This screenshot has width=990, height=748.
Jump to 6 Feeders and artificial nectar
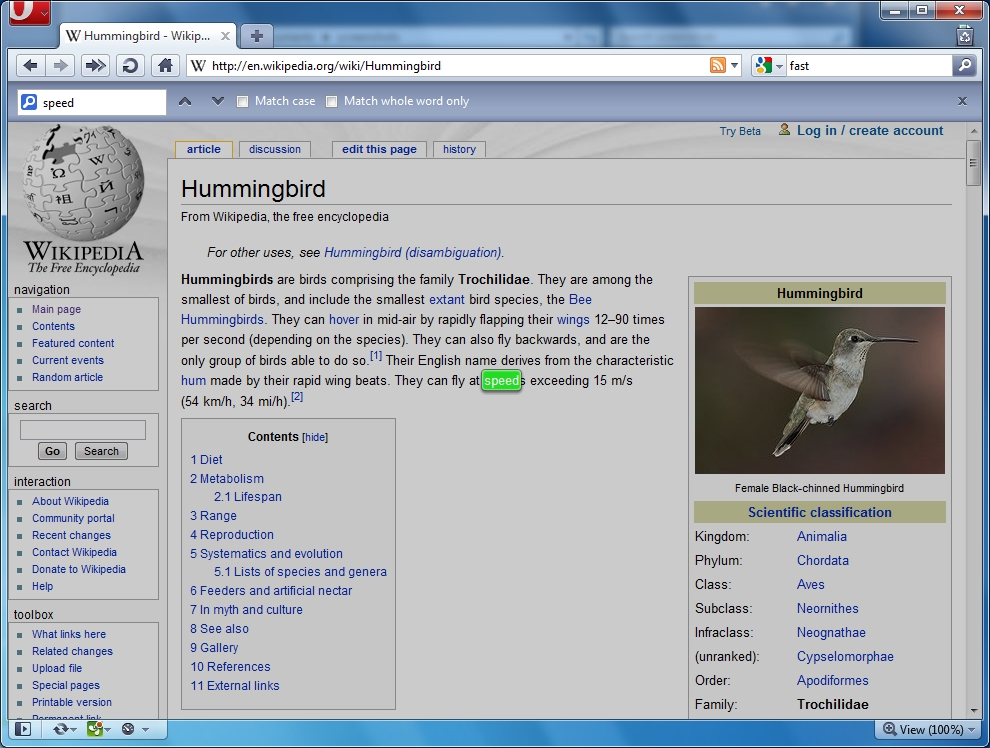click(x=271, y=591)
